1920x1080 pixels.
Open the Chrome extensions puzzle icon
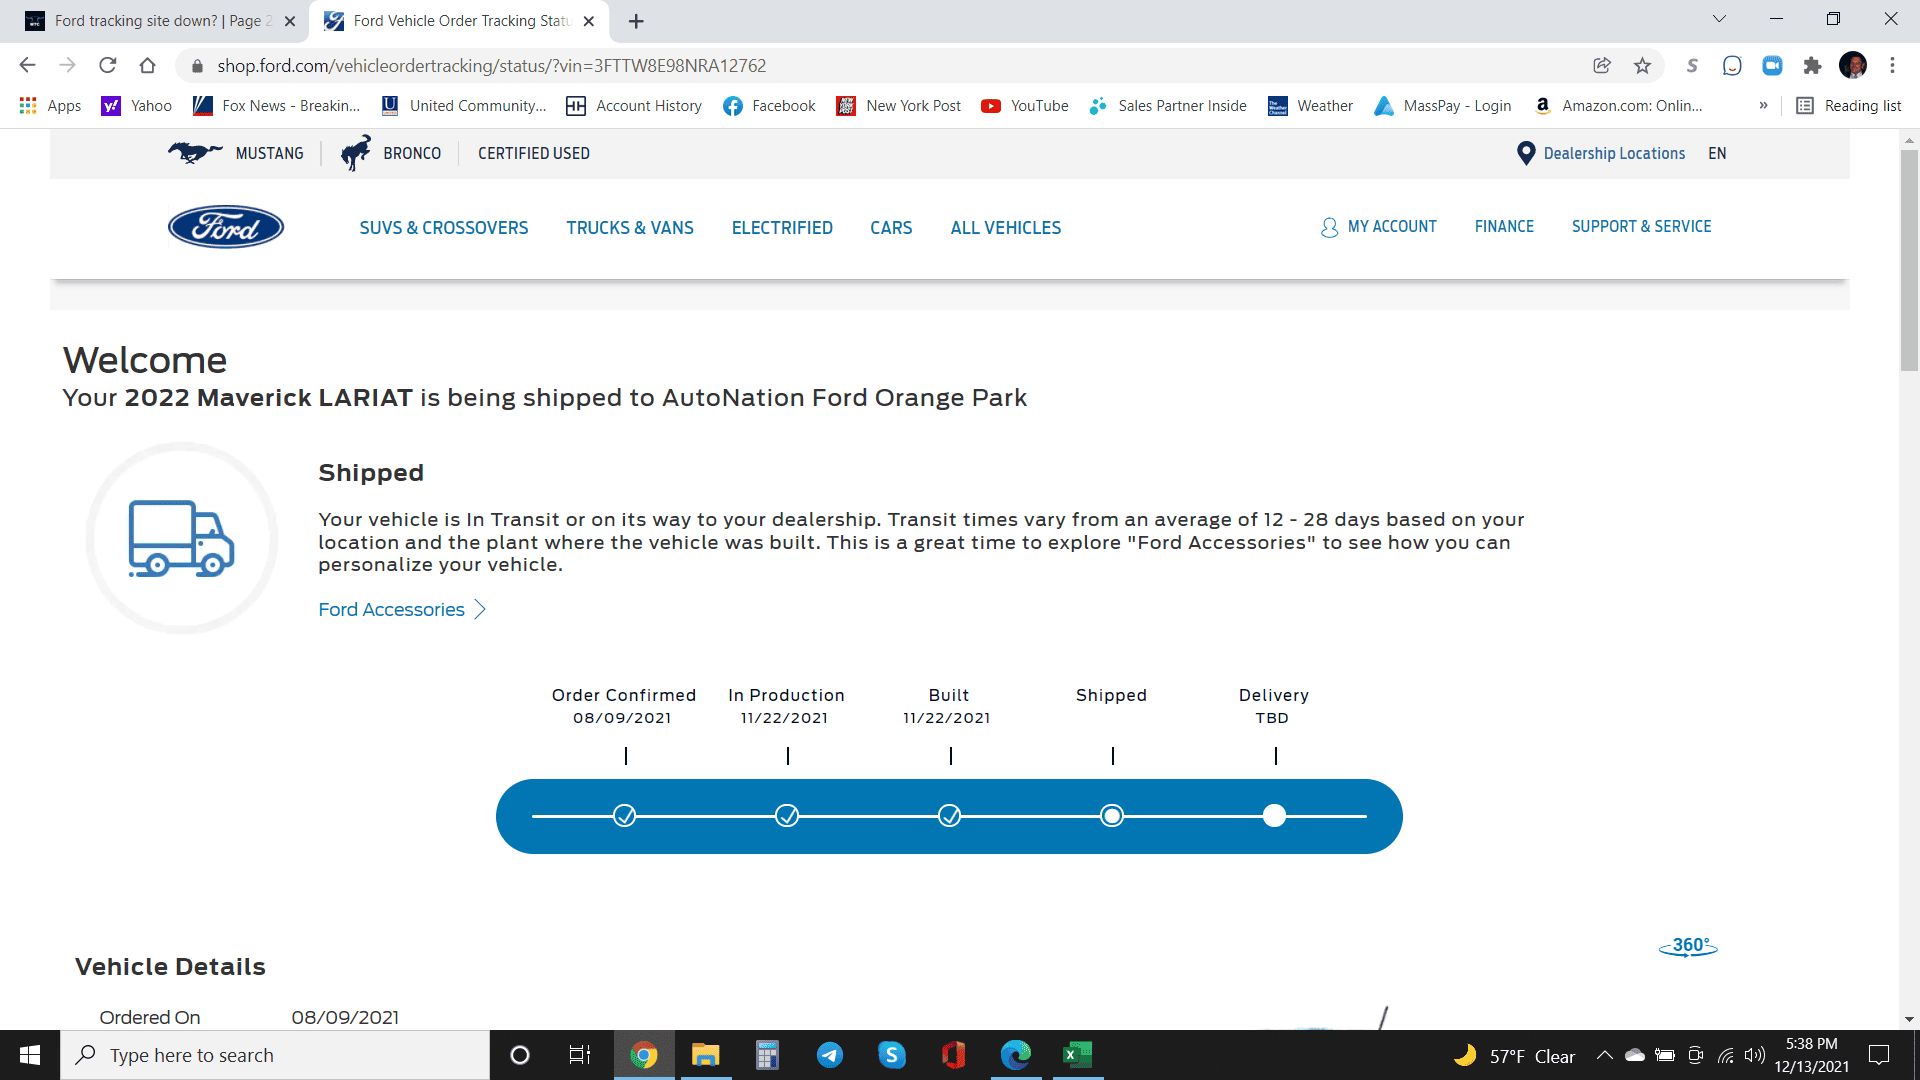(x=1812, y=66)
